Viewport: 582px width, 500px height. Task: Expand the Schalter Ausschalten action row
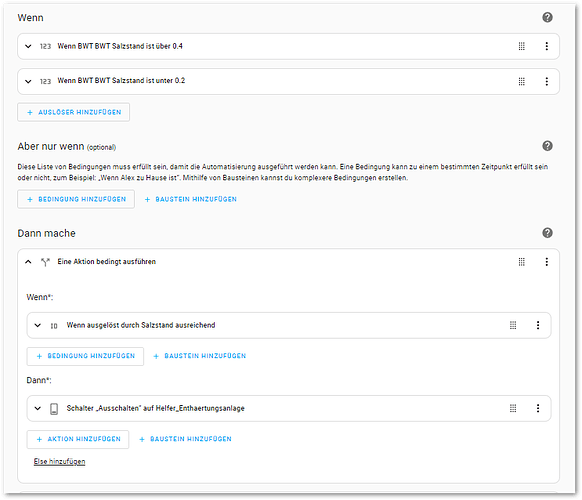coord(37,408)
